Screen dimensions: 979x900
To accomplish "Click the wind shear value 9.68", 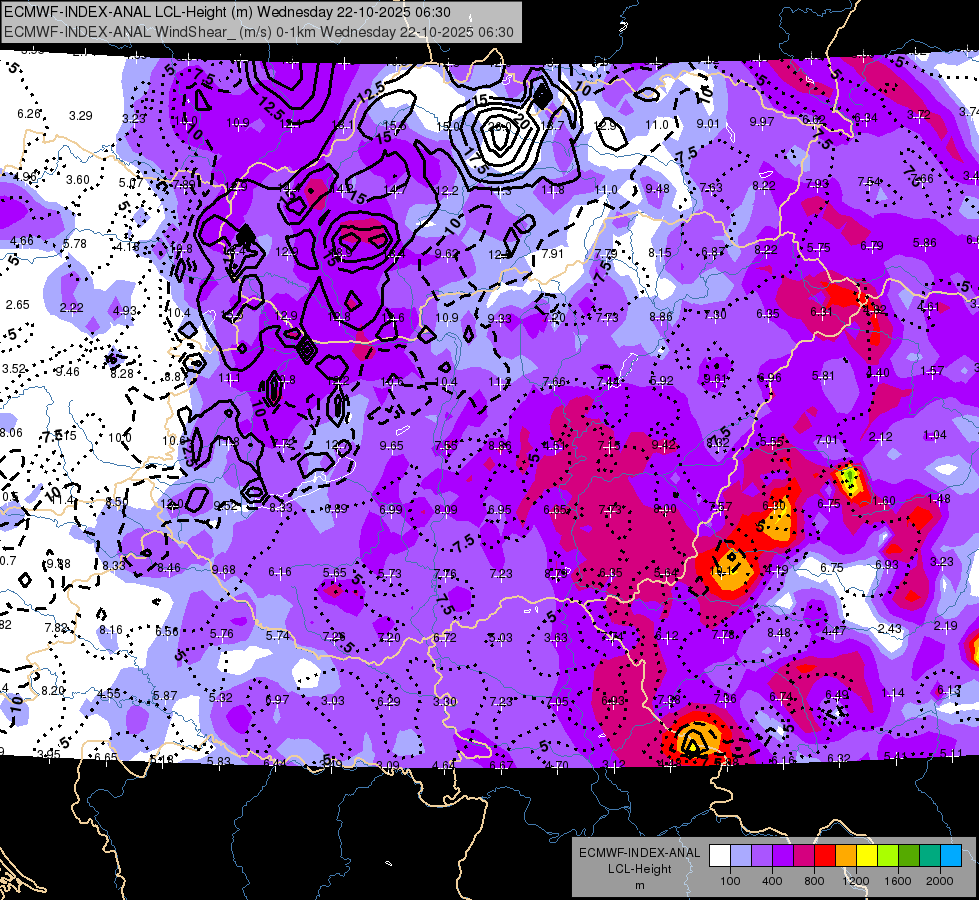I will 224,570.
